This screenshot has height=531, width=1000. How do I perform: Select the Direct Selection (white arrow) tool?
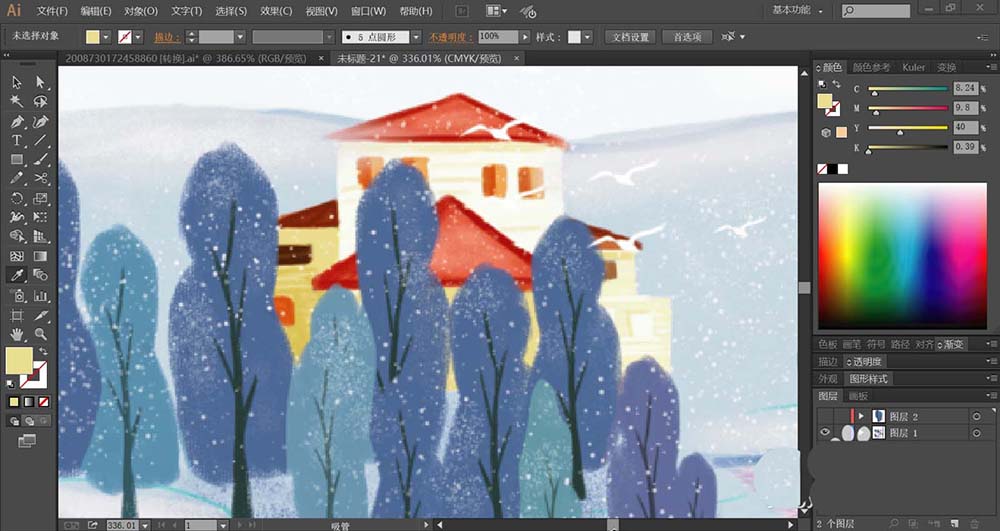click(x=41, y=82)
